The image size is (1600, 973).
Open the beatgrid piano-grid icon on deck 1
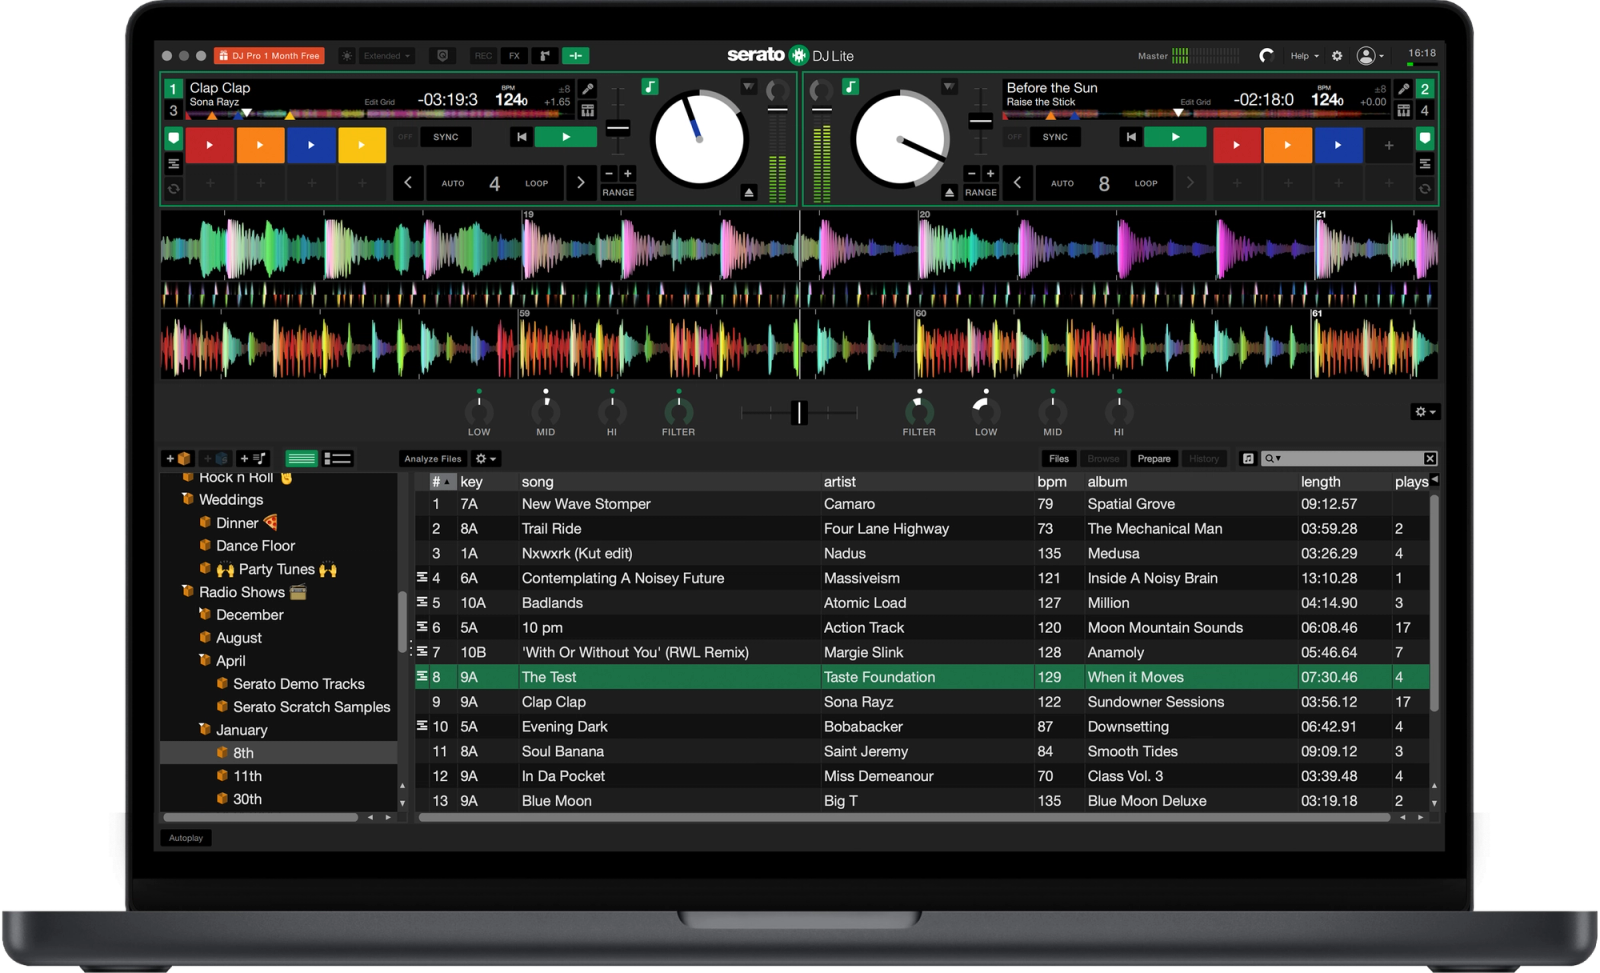(588, 110)
